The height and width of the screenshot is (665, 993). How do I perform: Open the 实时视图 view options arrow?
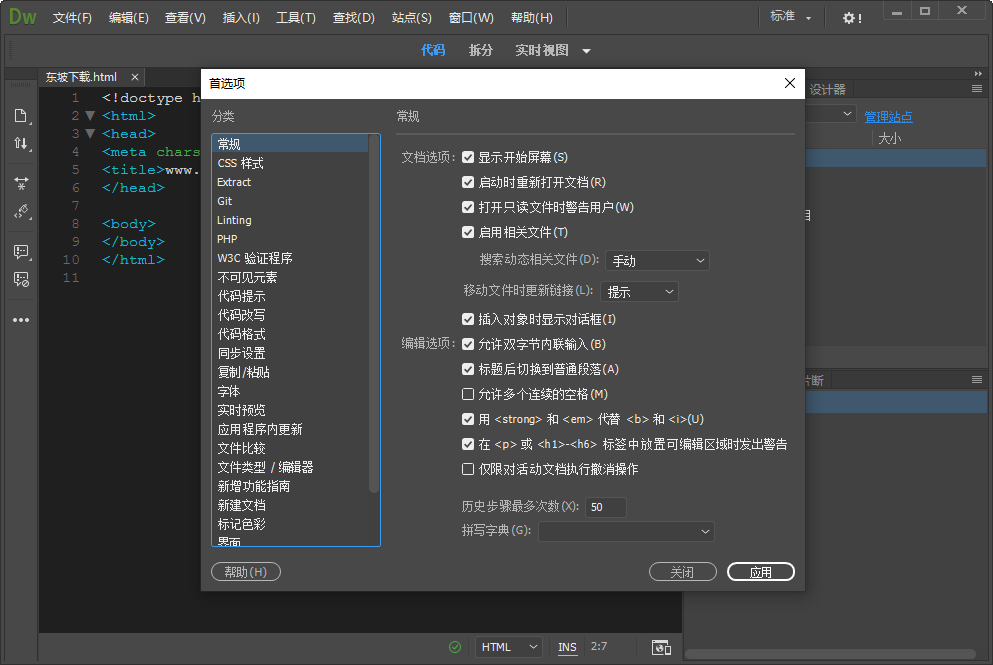(586, 51)
